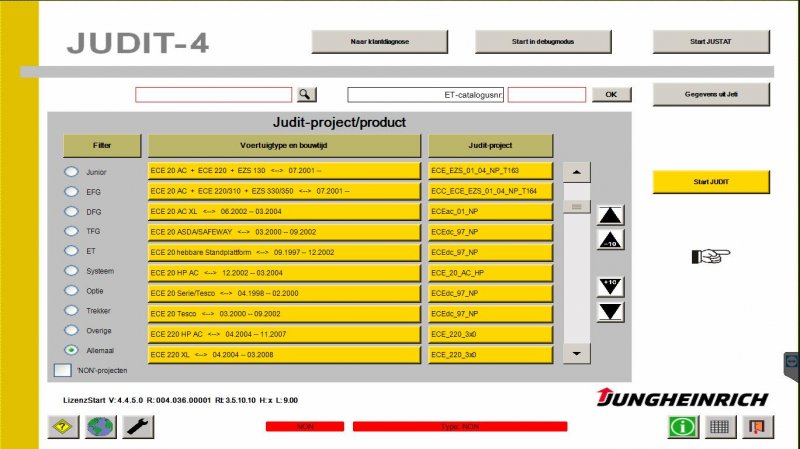Click the magnifier search icon
Image resolution: width=800 pixels, height=449 pixels.
tap(305, 94)
